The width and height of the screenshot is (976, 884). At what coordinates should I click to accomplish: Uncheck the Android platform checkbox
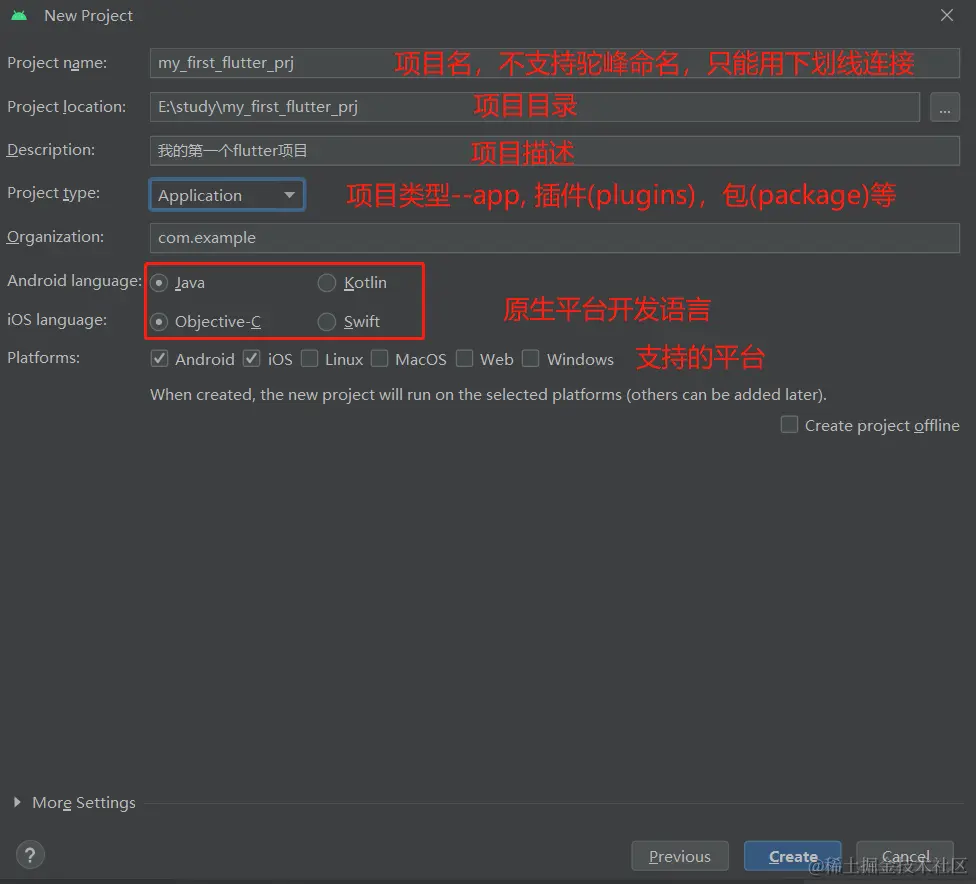(x=159, y=359)
